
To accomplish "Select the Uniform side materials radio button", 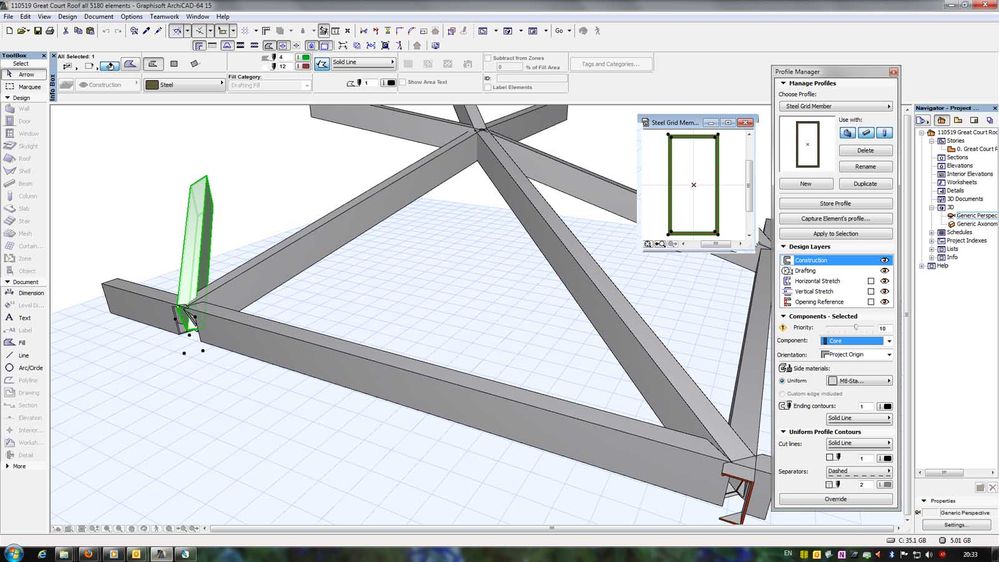I will click(x=782, y=381).
